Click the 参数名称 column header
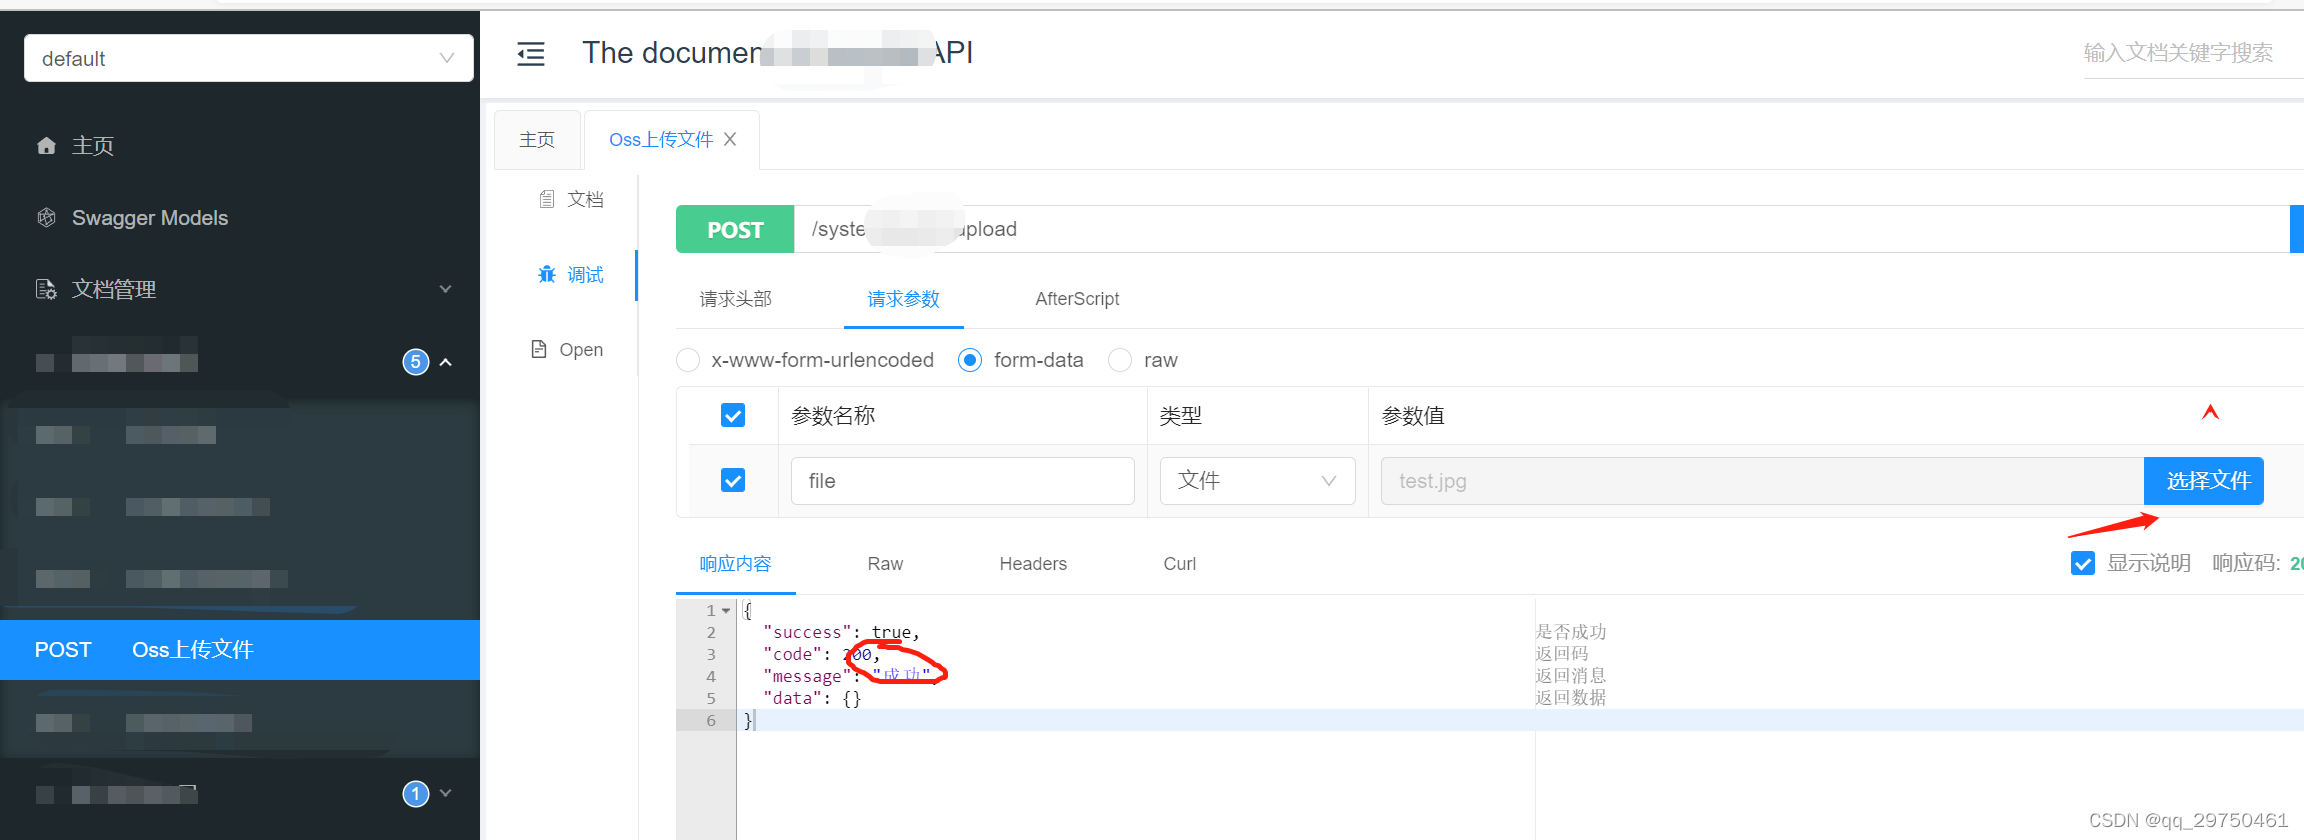Image resolution: width=2304 pixels, height=840 pixels. tap(833, 415)
